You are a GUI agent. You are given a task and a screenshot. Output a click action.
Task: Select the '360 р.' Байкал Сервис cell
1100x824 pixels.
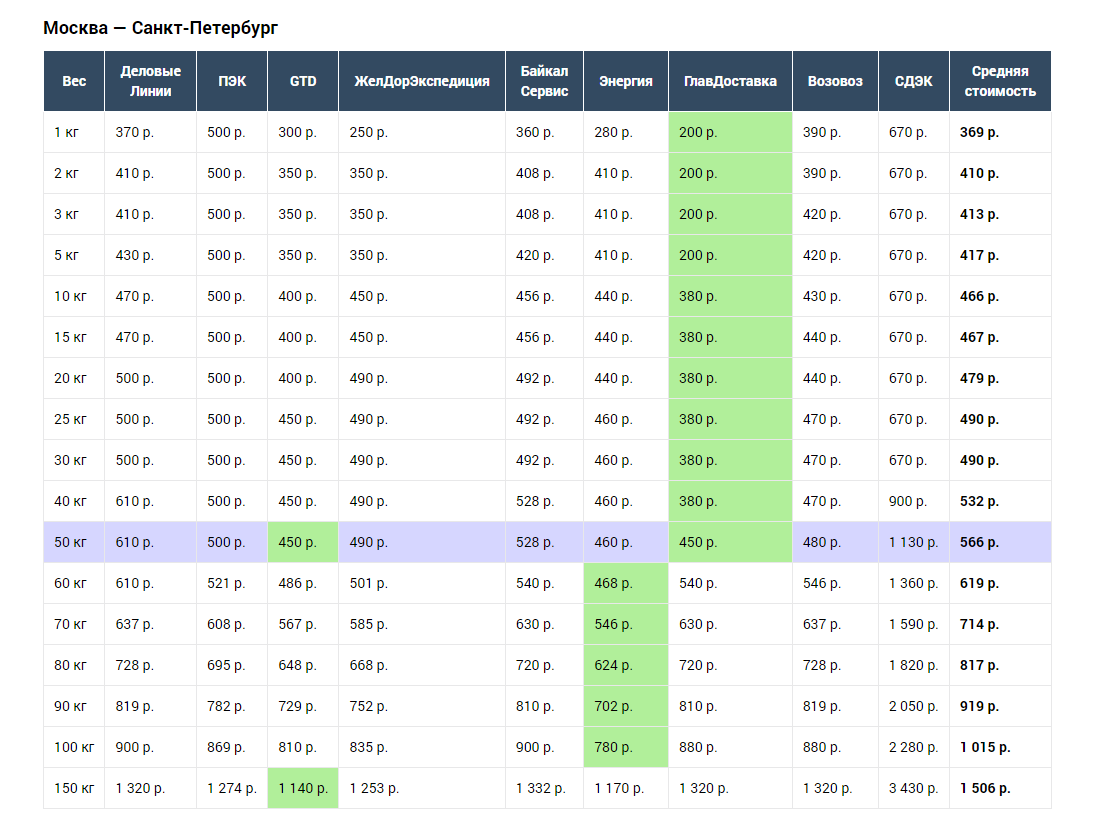[544, 132]
